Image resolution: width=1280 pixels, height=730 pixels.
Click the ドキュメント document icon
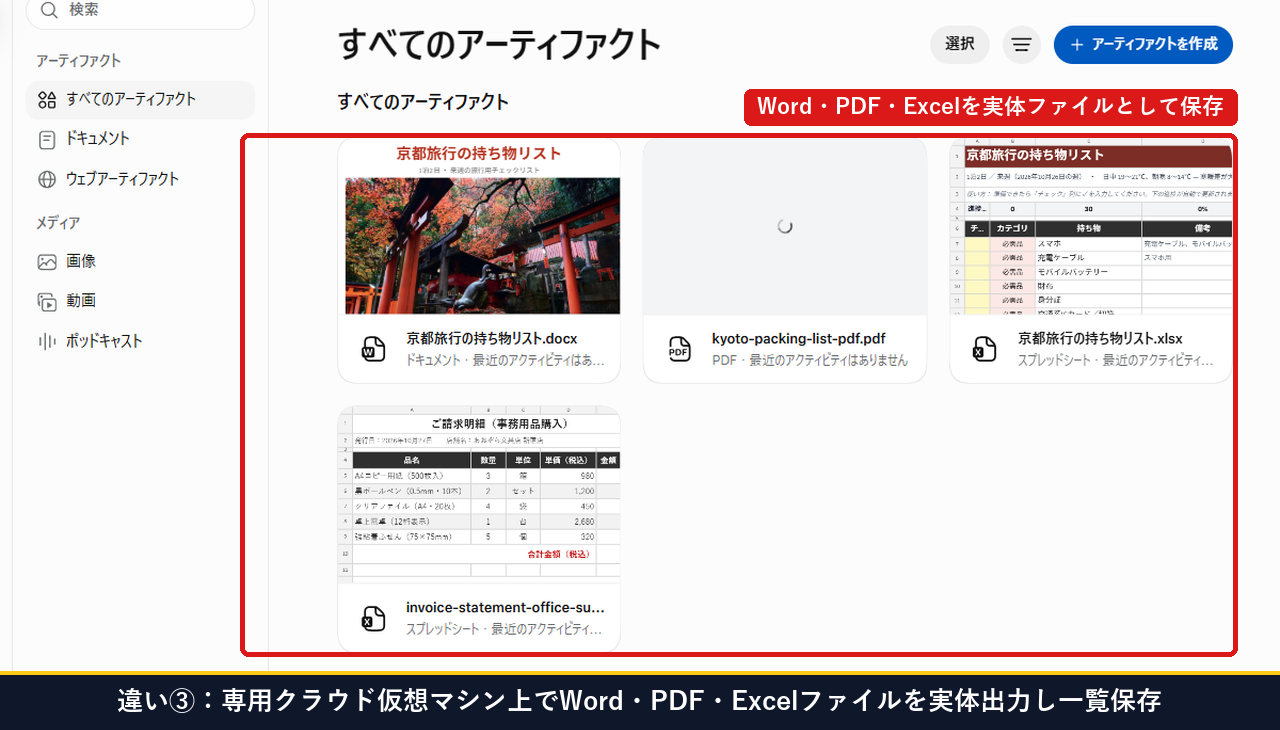tap(47, 139)
